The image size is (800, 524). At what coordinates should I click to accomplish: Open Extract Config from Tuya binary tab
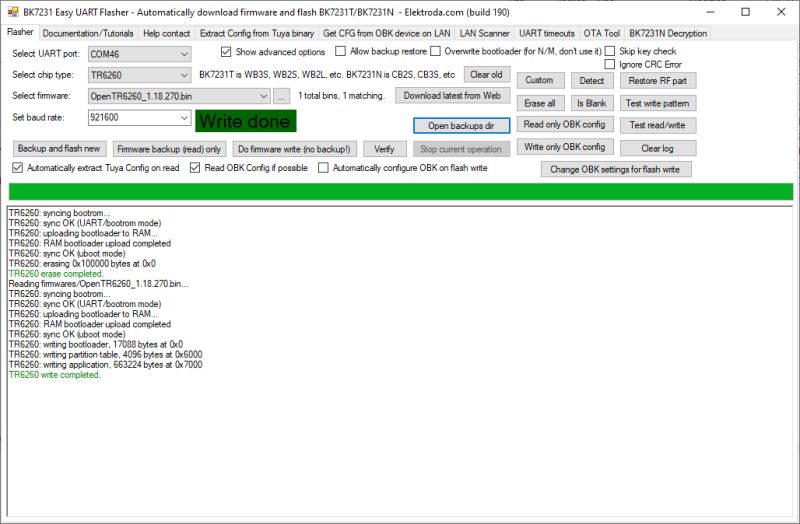click(257, 33)
